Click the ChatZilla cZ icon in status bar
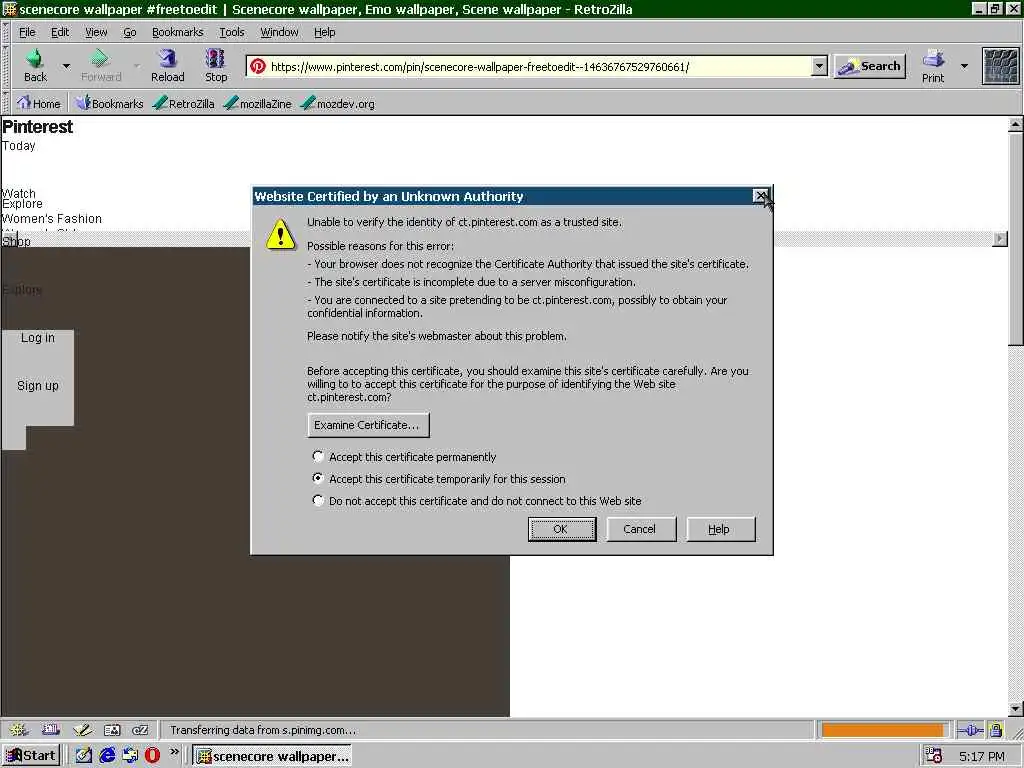1024x768 pixels. point(140,729)
